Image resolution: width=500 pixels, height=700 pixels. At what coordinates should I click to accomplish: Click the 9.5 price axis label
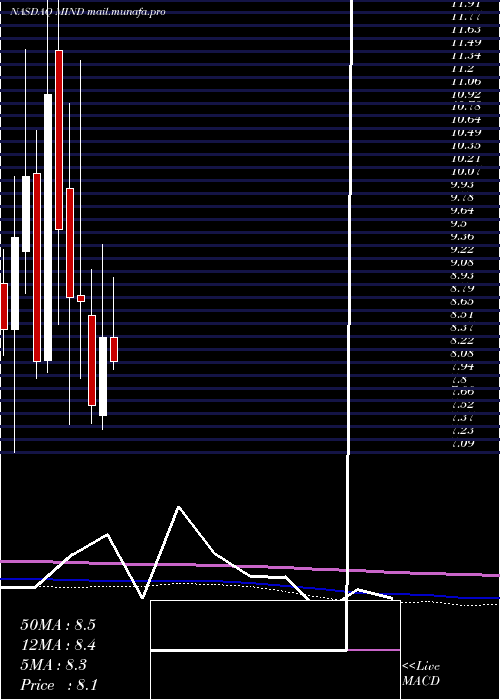tap(459, 223)
